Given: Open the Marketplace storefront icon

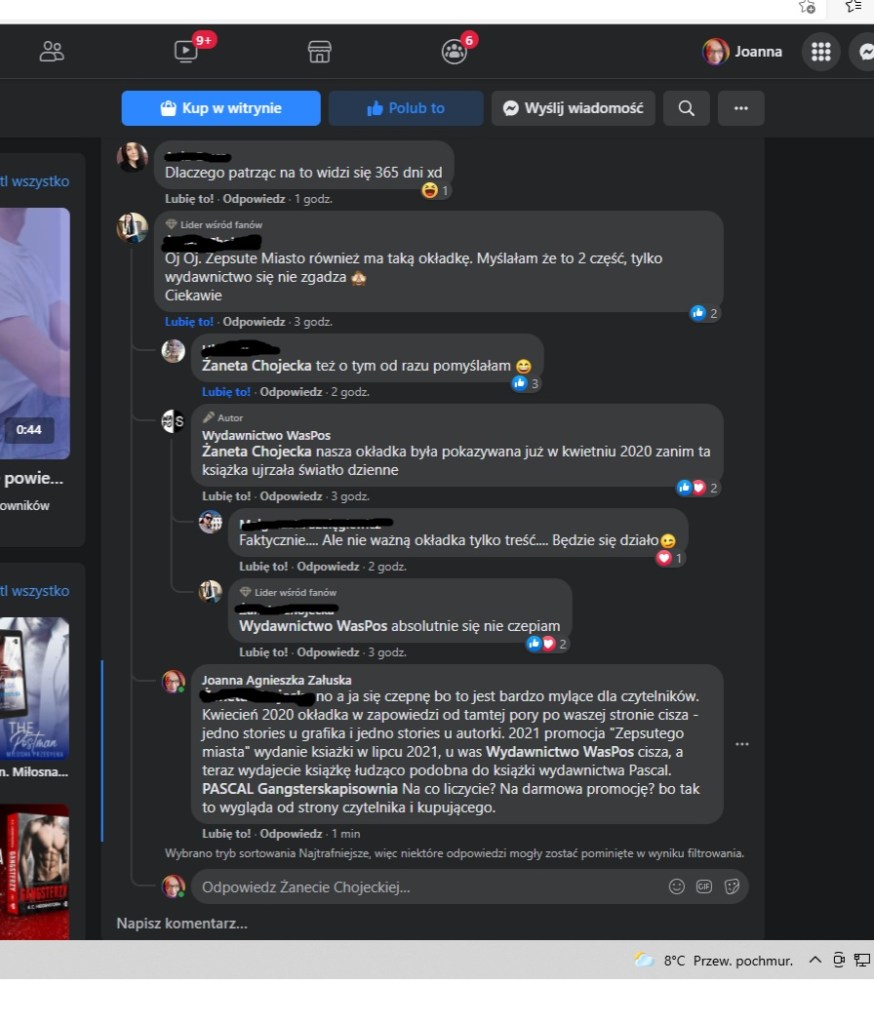Looking at the screenshot, I should coord(319,51).
